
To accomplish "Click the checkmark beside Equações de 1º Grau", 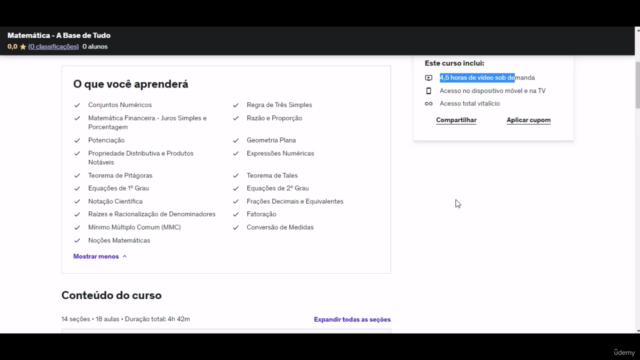I will click(77, 189).
